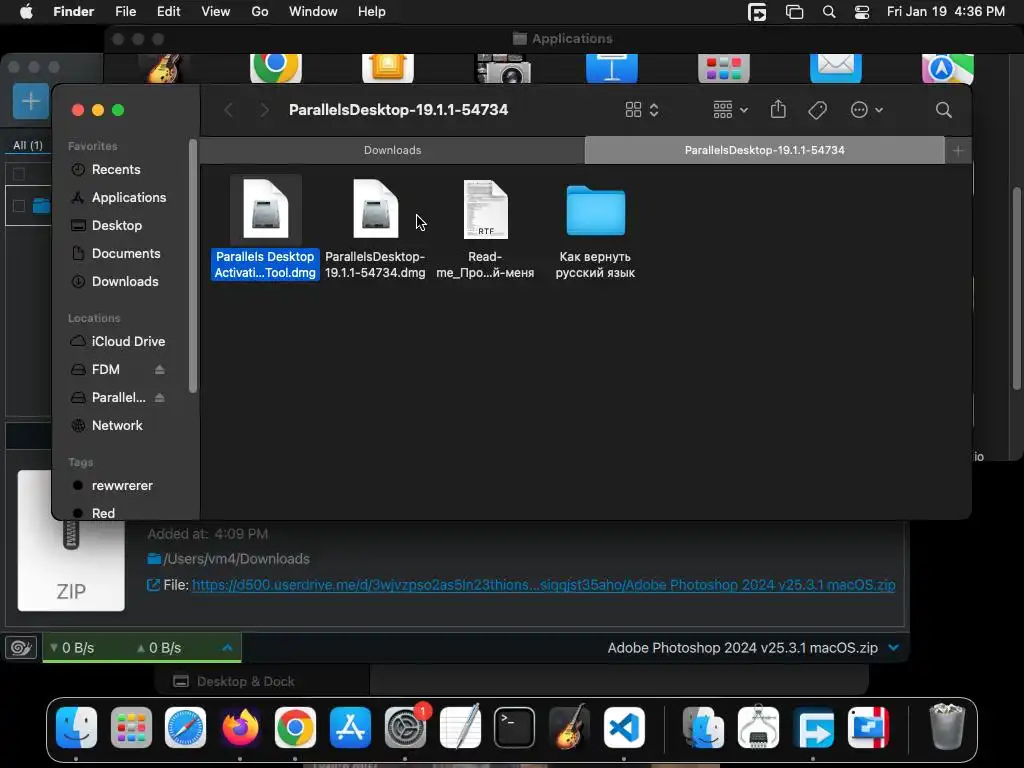The height and width of the screenshot is (768, 1024).
Task: Open the Help menu
Action: 372,12
